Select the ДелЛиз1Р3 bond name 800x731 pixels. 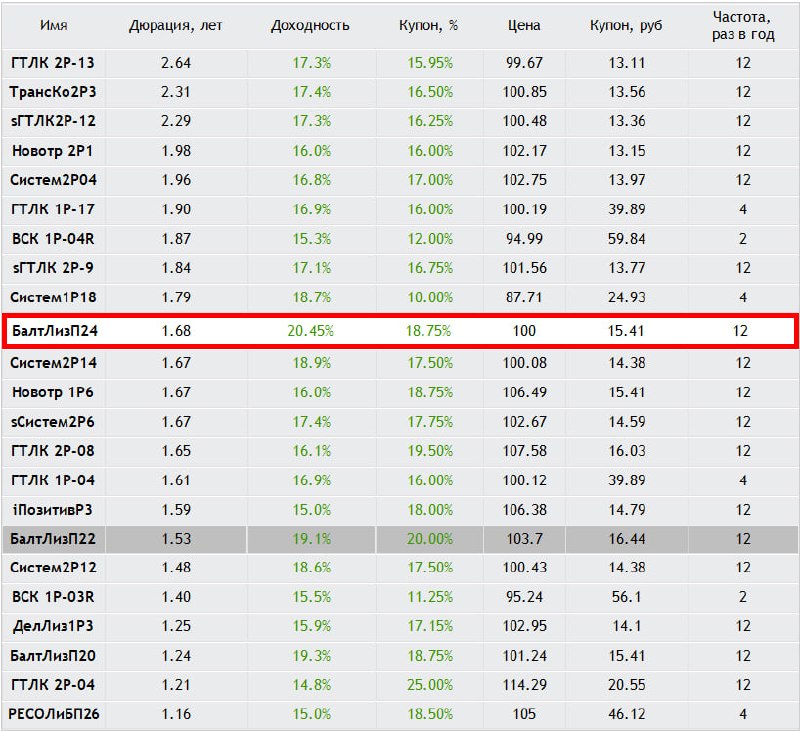point(53,626)
